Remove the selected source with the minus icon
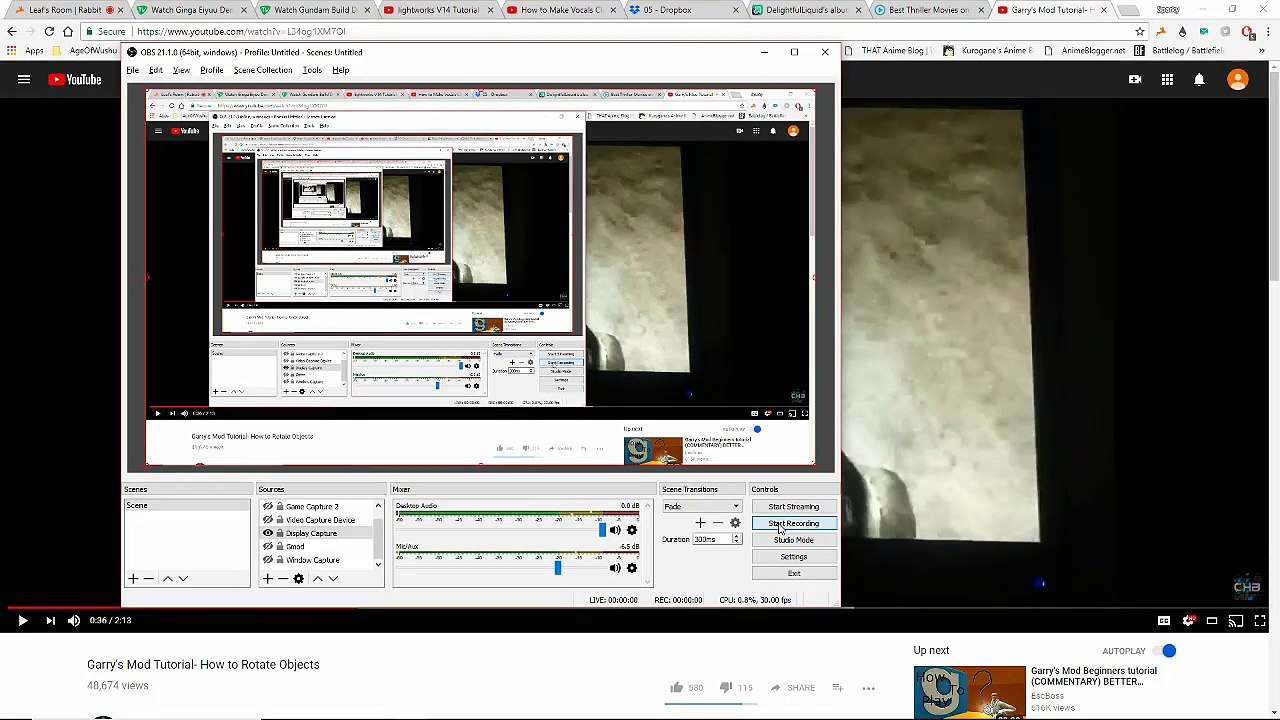The height and width of the screenshot is (720, 1280). [283, 579]
